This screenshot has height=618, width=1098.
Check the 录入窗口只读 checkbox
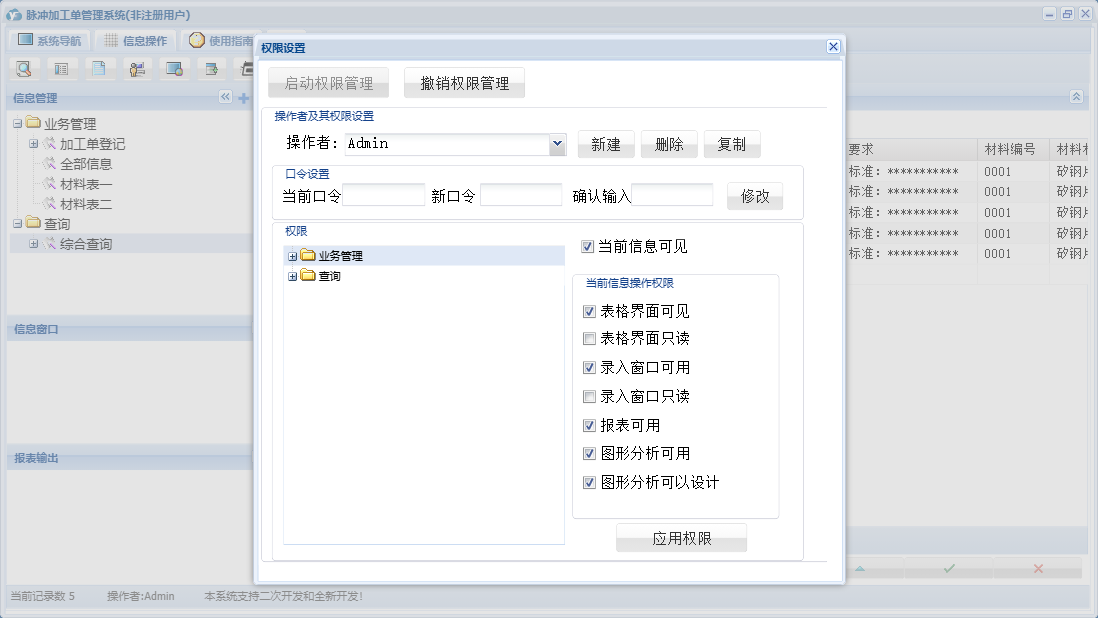point(589,397)
